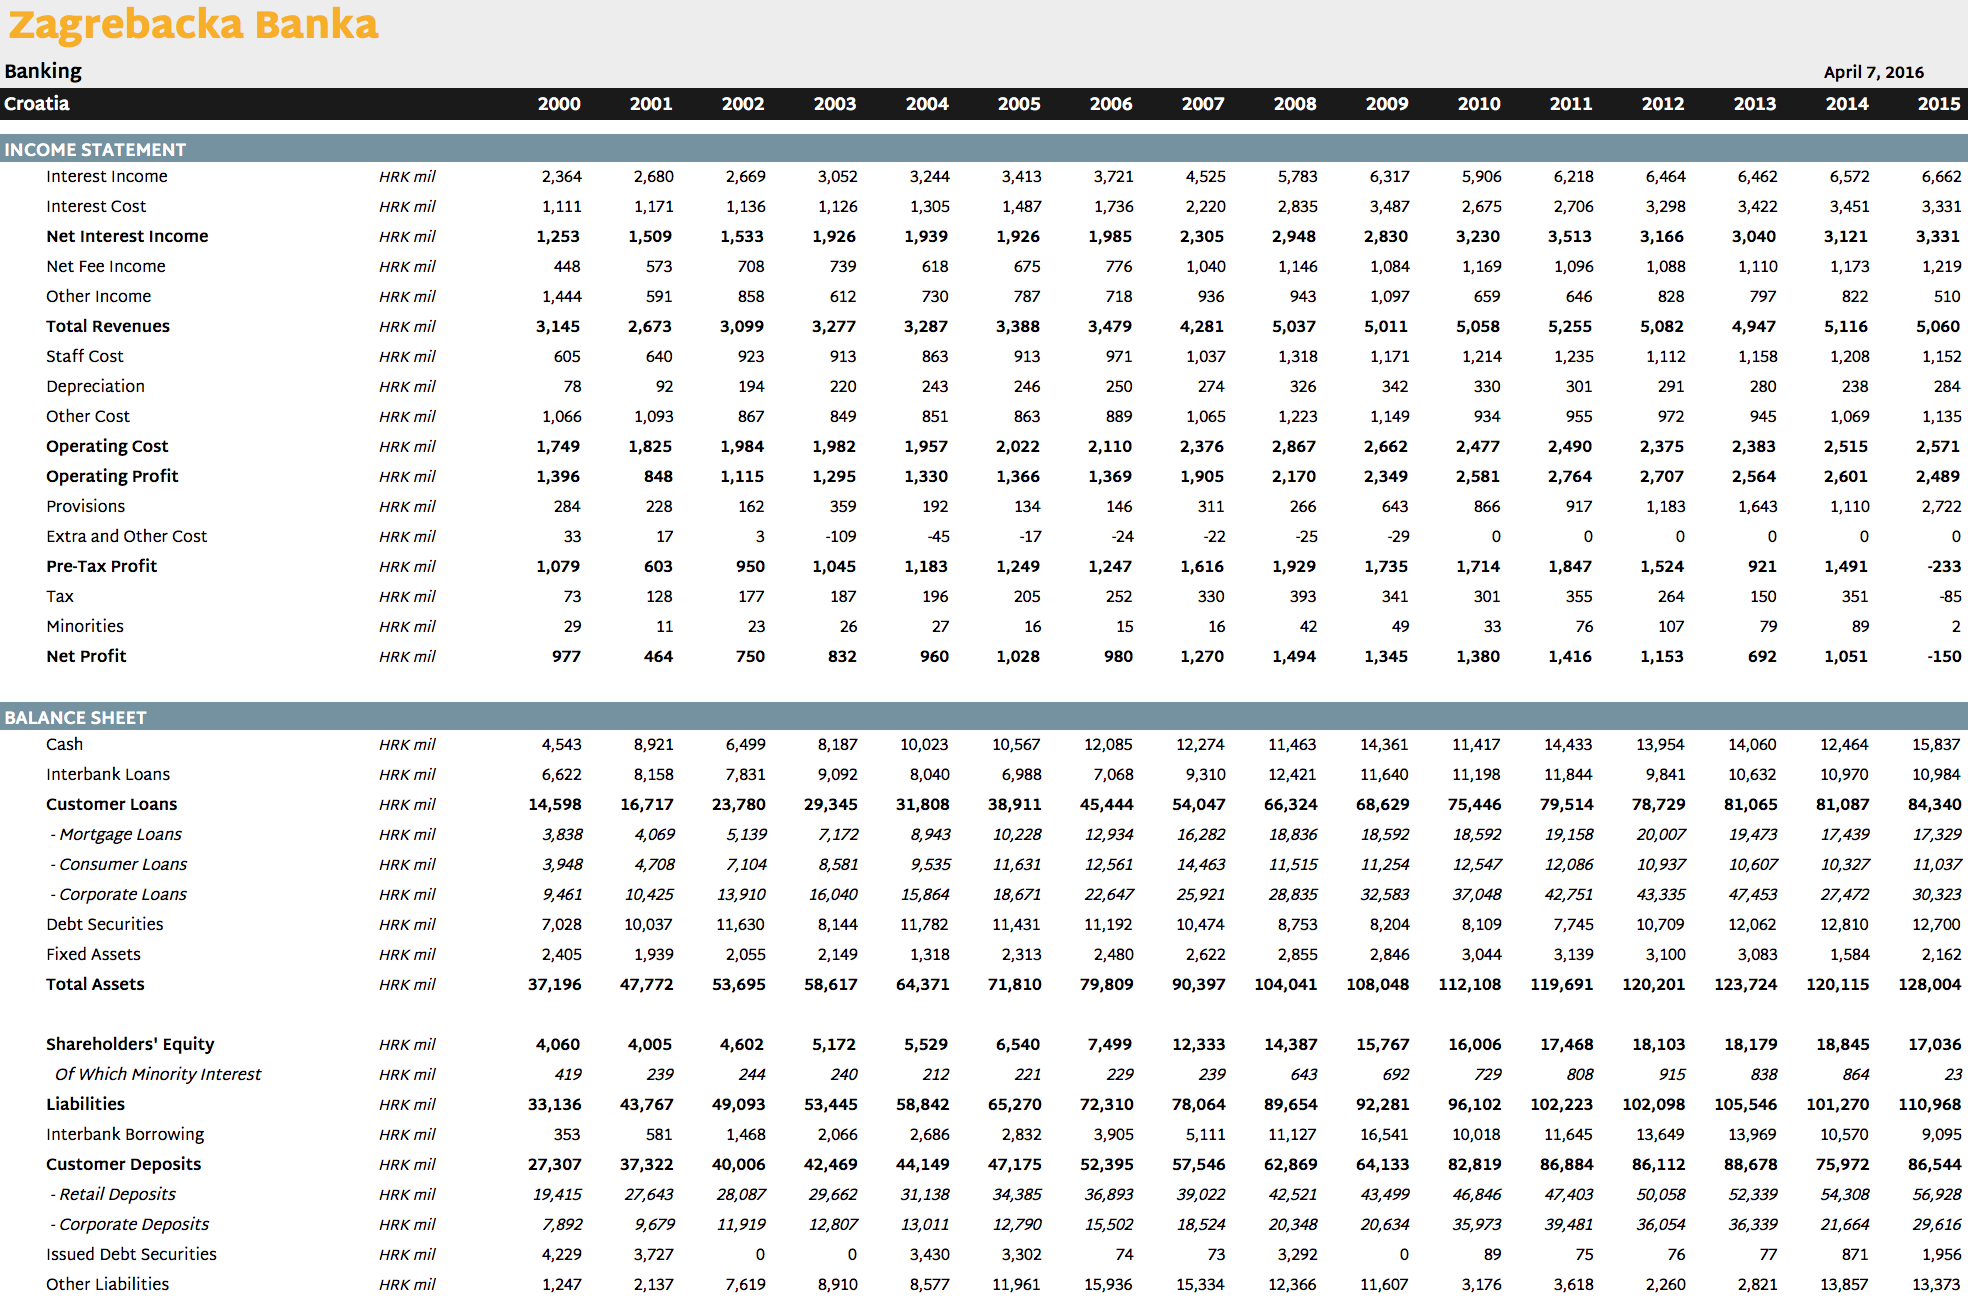Select the Operating Cost row label
The height and width of the screenshot is (1306, 1968).
click(x=107, y=447)
